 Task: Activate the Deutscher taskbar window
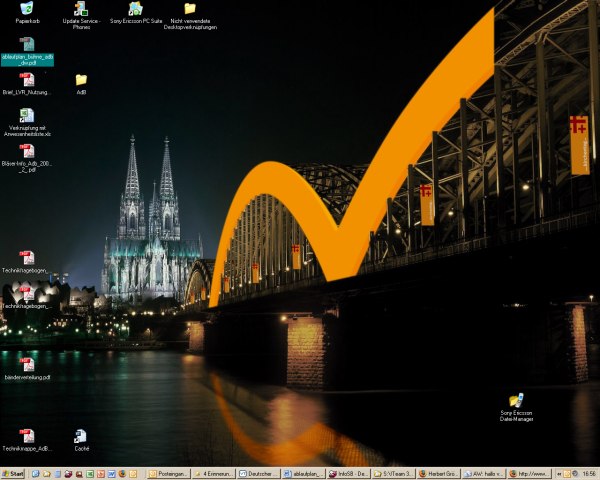(x=258, y=473)
